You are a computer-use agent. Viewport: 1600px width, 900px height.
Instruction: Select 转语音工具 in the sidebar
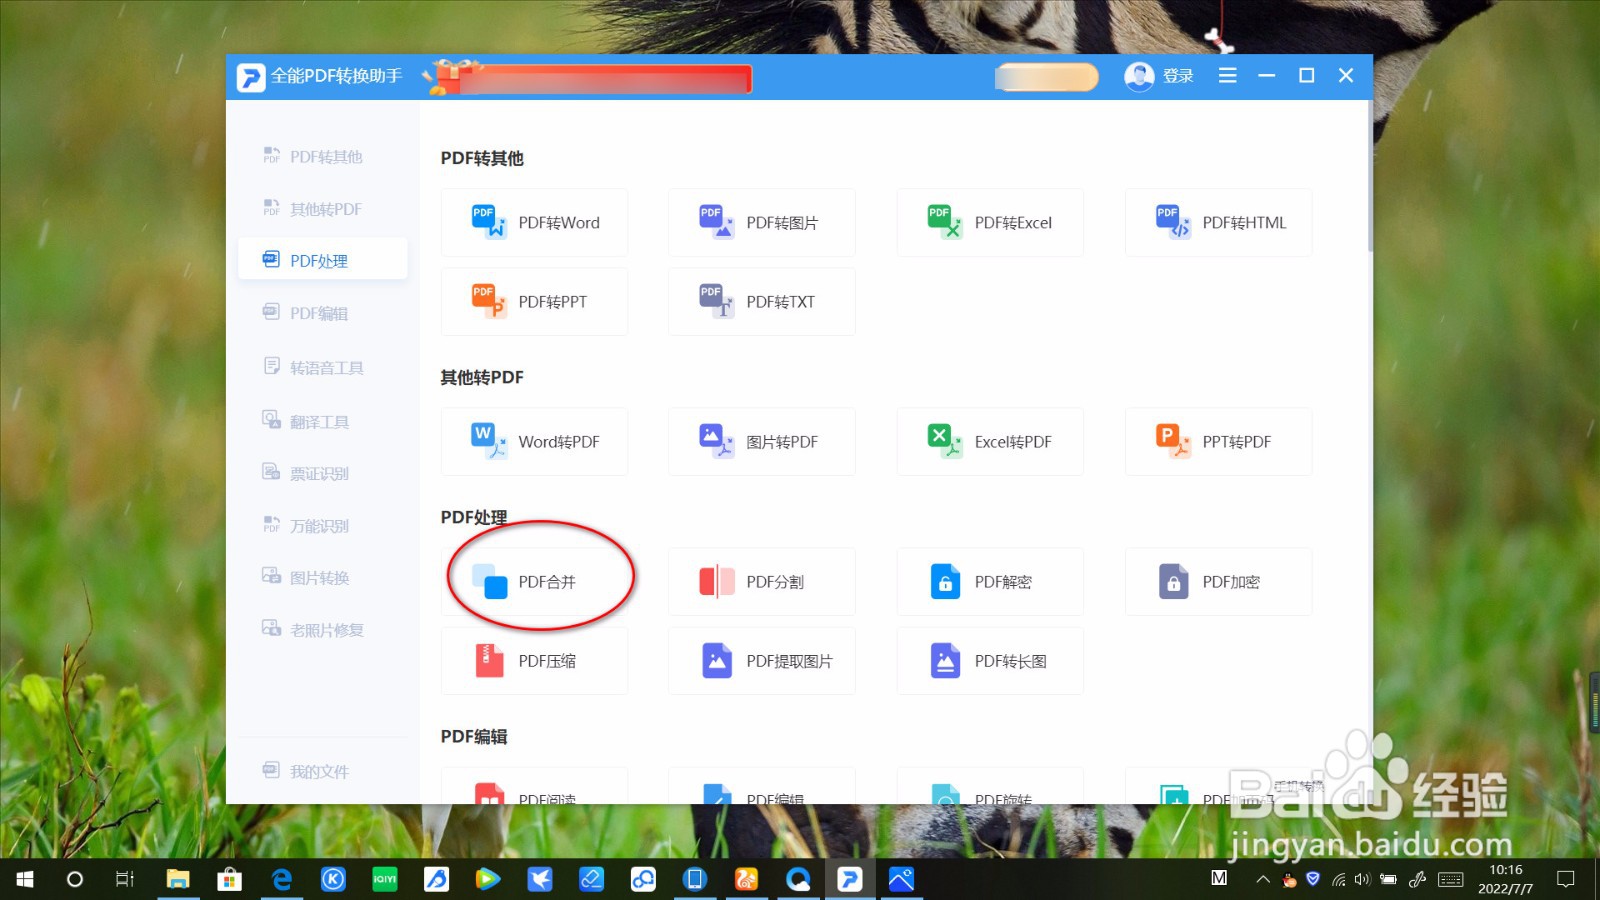[322, 367]
